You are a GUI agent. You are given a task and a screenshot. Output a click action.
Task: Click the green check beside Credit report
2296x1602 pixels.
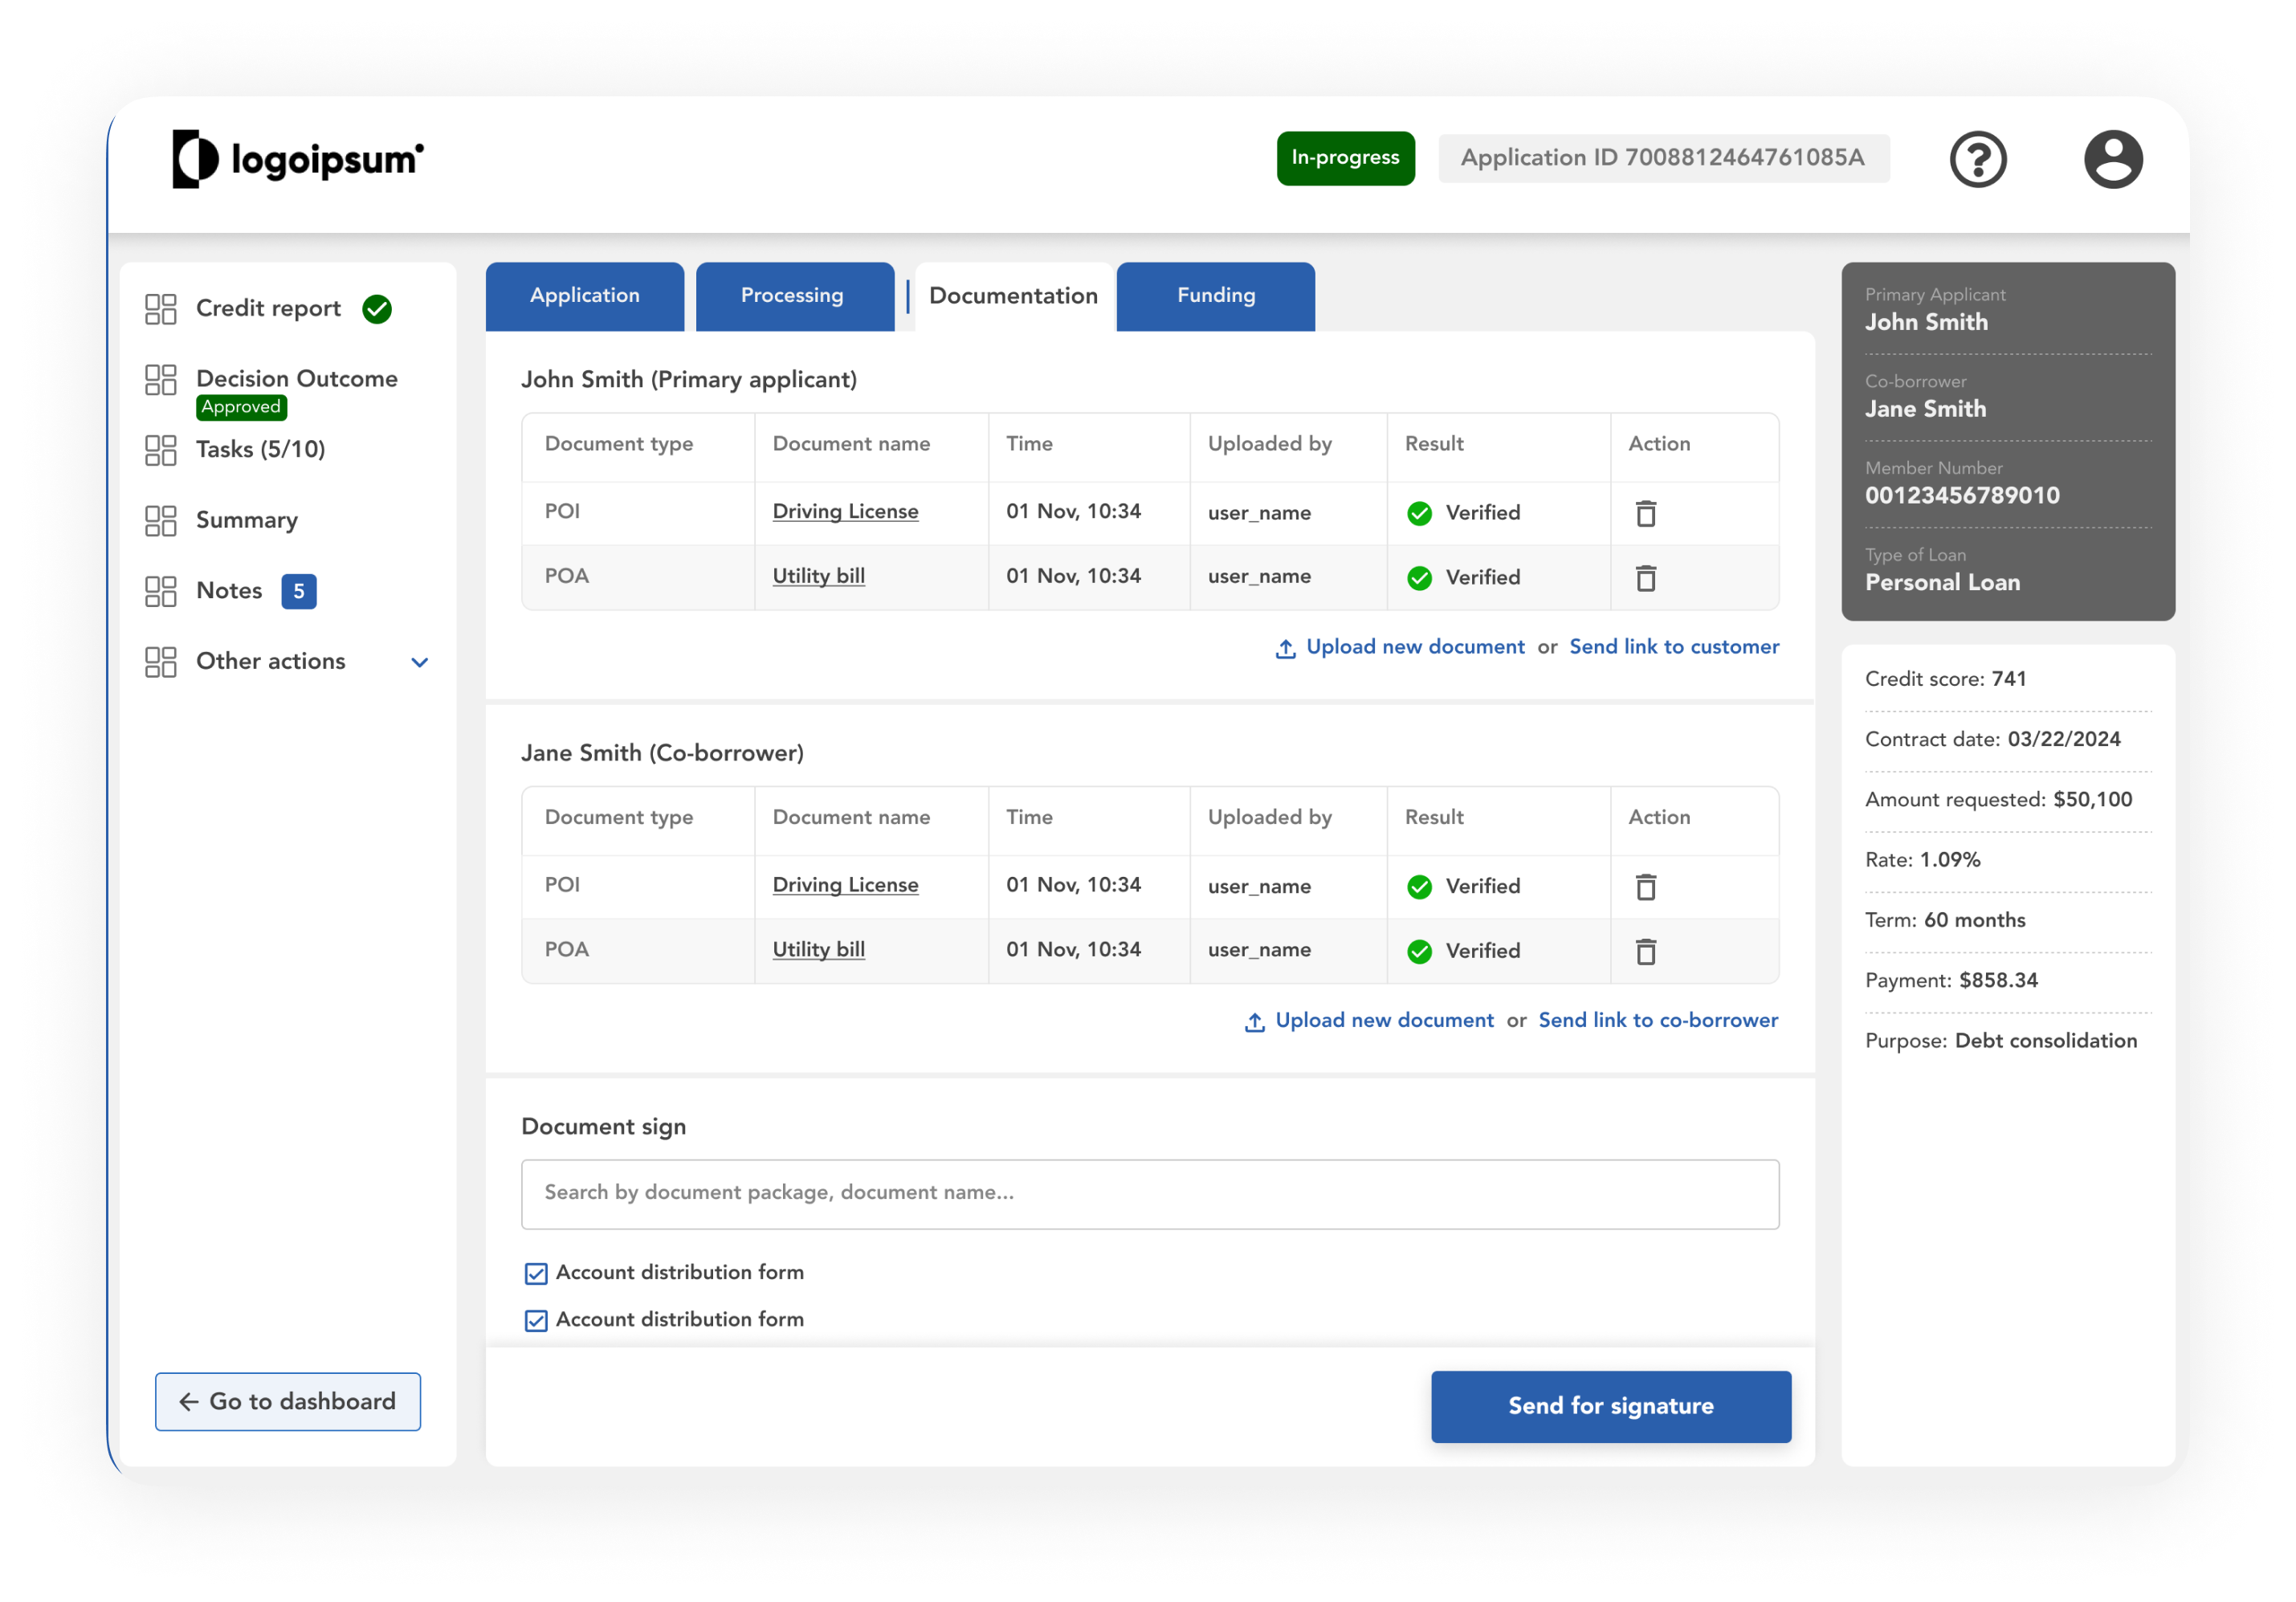(x=377, y=309)
